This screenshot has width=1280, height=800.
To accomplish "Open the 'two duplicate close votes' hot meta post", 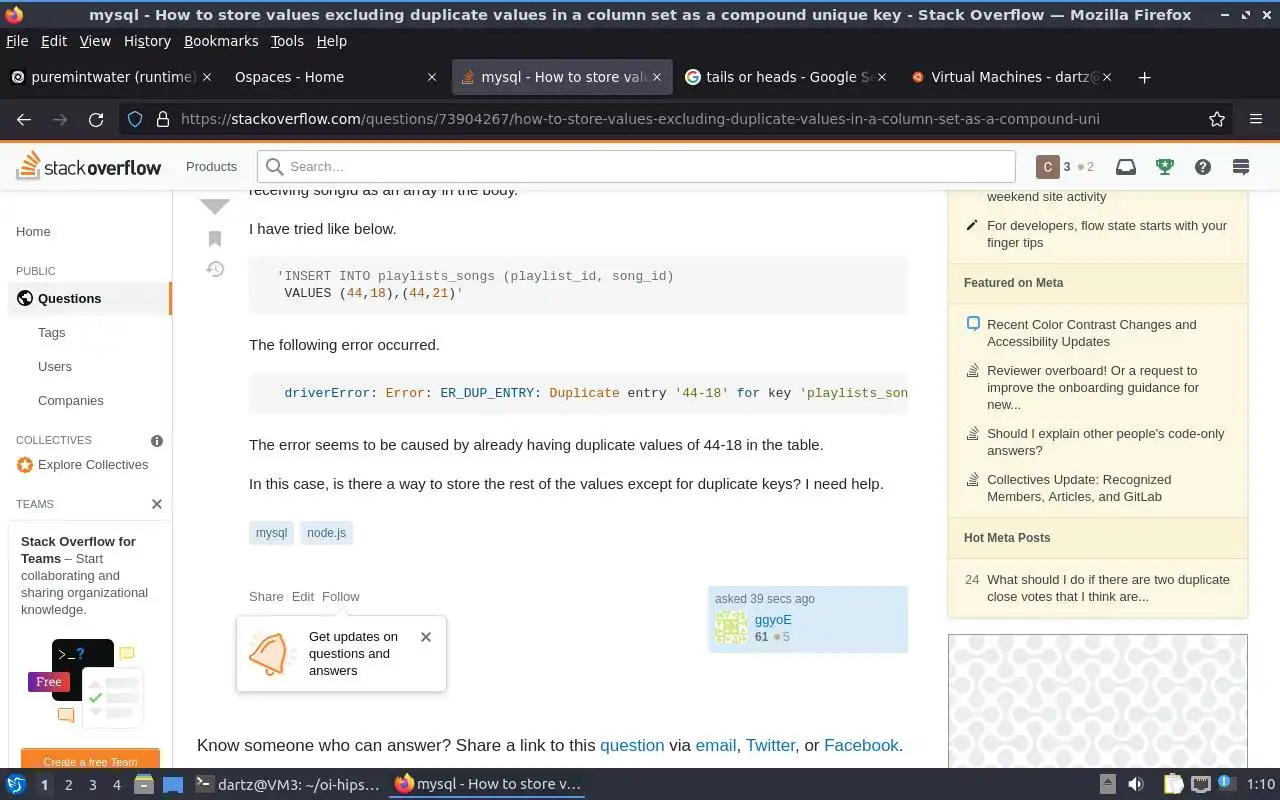I will click(1108, 588).
